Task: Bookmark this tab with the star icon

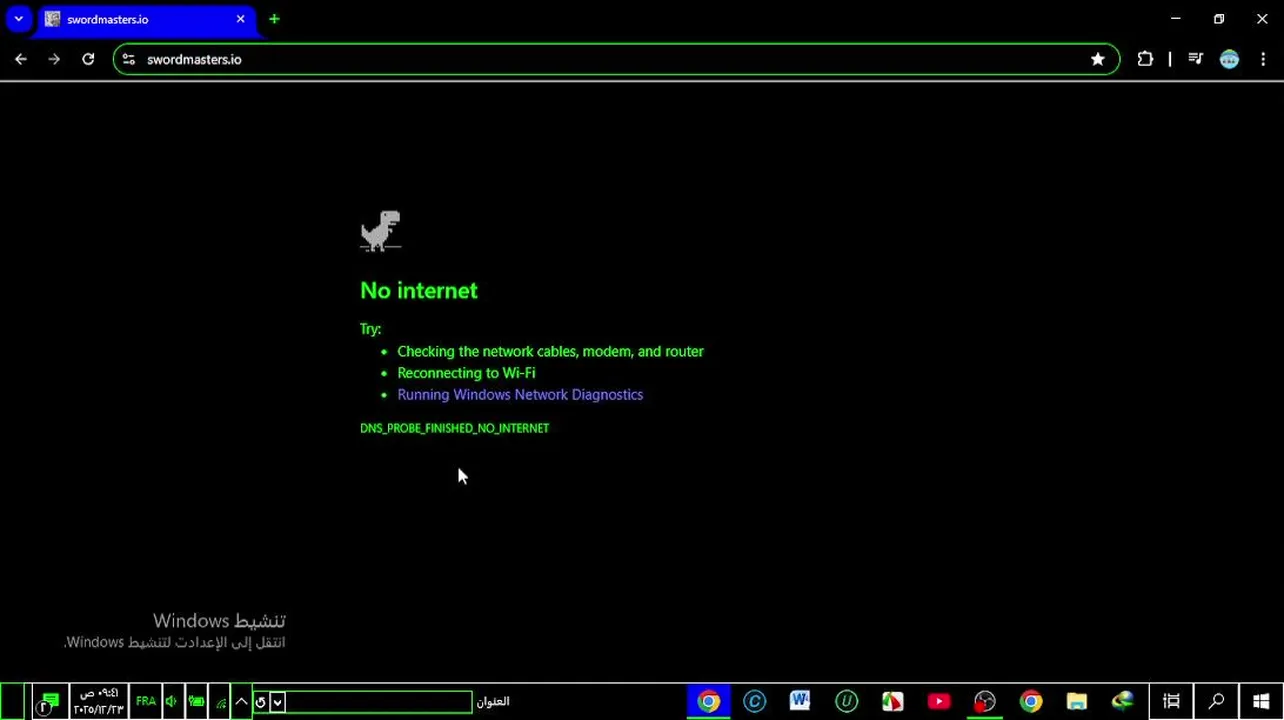Action: point(1098,60)
